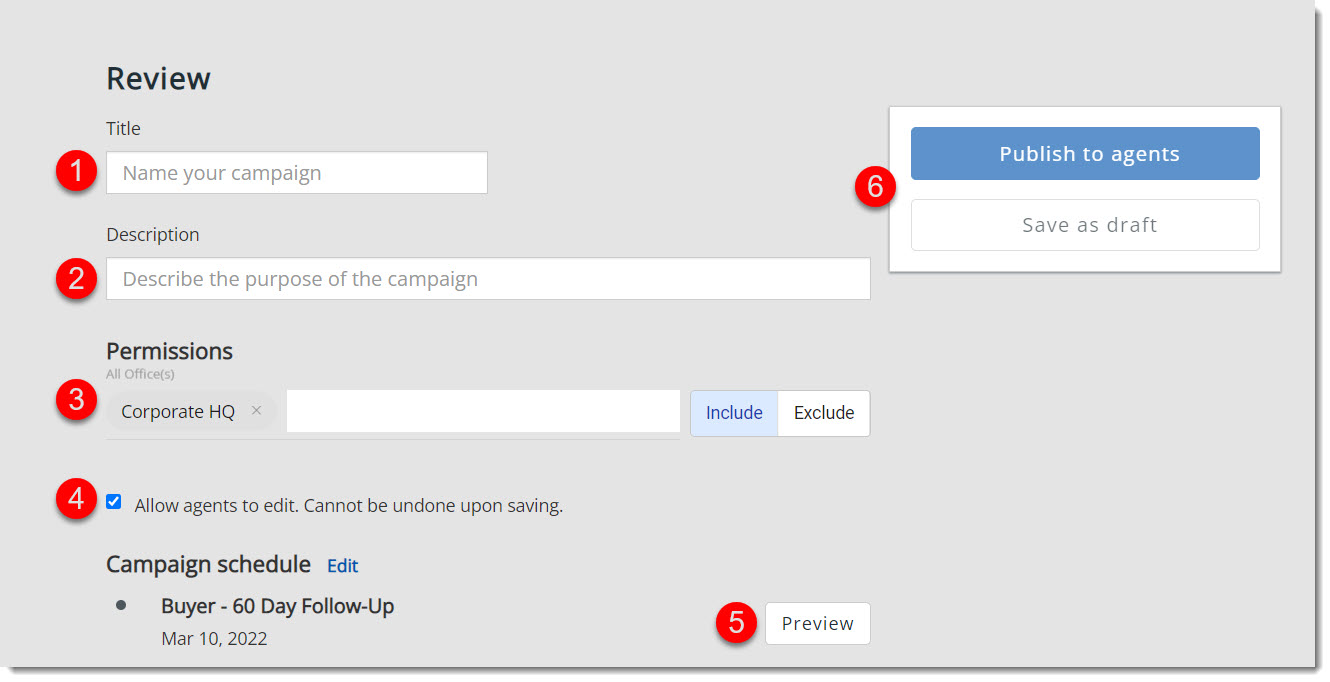Click the bullet beside Buyer - 60 Day Follow-Up
The height and width of the screenshot is (682, 1330).
[x=121, y=605]
